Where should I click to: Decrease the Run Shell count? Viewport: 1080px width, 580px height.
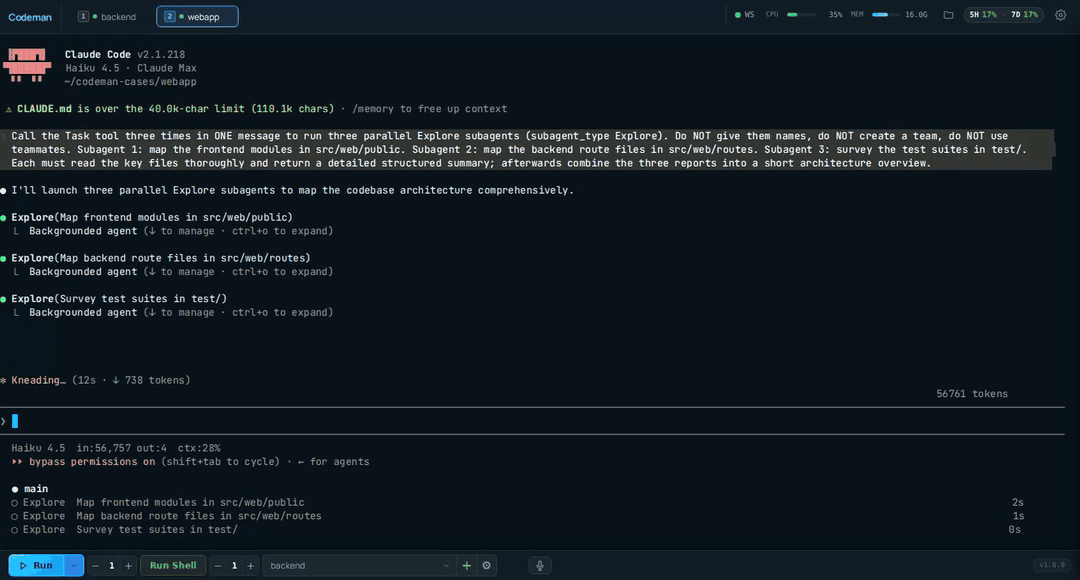point(218,566)
